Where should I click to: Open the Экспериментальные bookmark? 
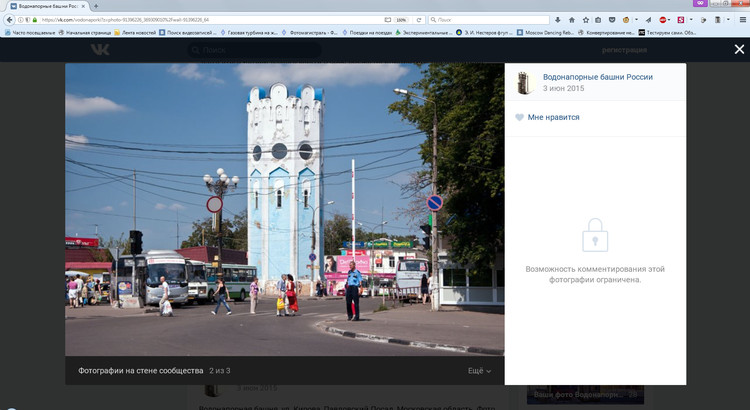click(423, 33)
